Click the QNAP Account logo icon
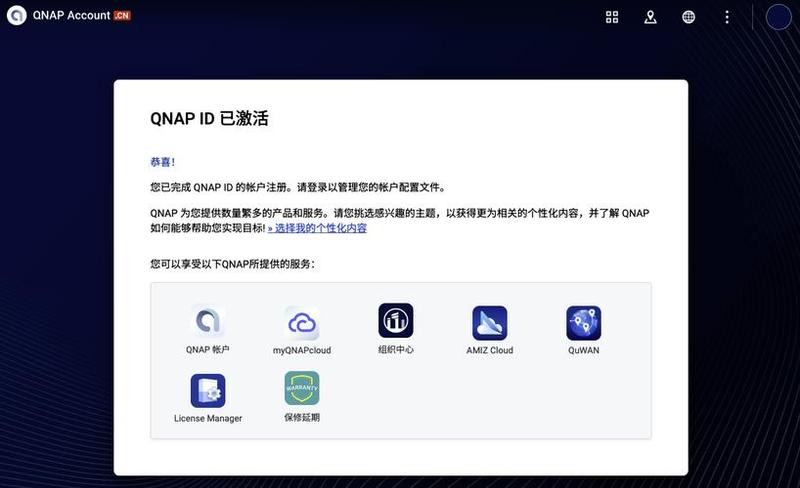Image resolution: width=800 pixels, height=488 pixels. (16, 15)
